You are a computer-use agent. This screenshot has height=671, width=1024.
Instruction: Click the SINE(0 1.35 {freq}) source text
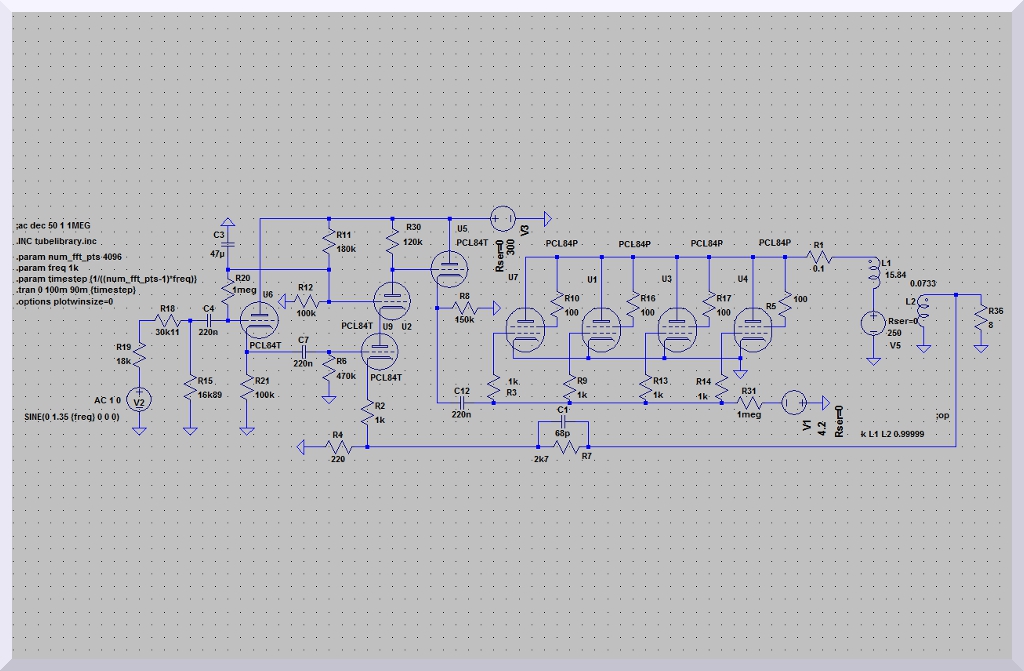pyautogui.click(x=72, y=416)
